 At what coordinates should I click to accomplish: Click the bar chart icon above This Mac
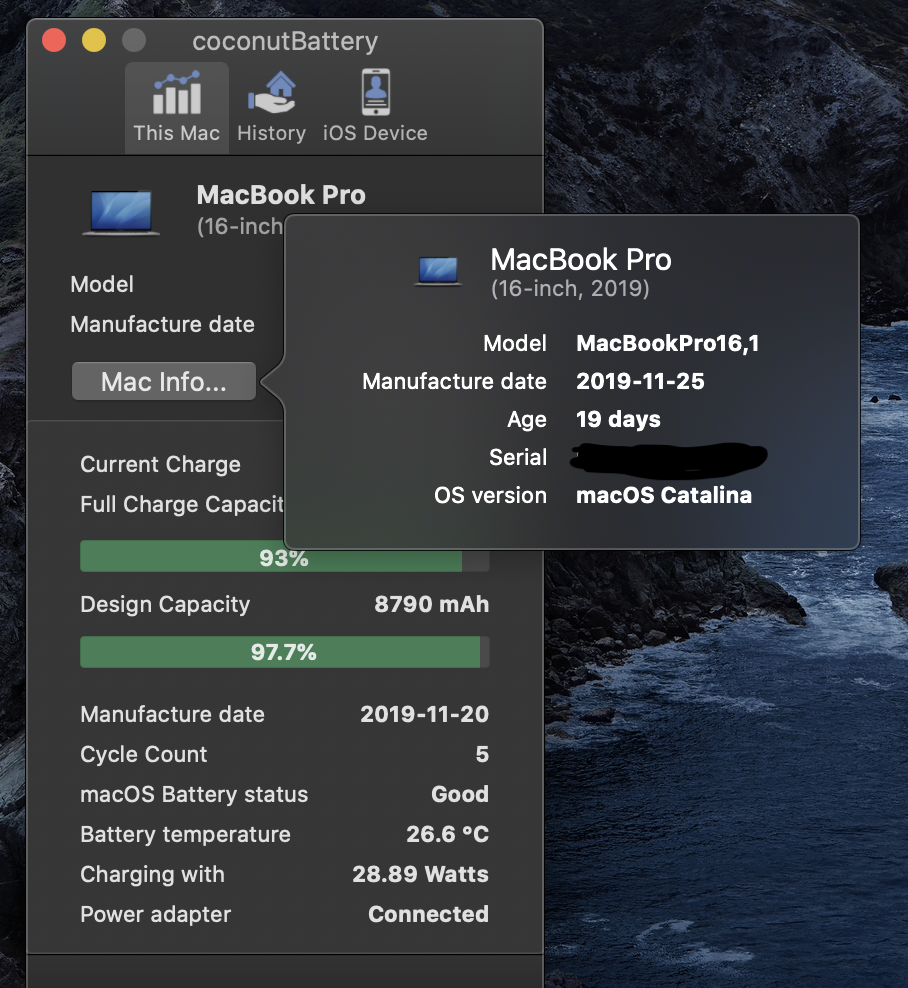coord(176,93)
